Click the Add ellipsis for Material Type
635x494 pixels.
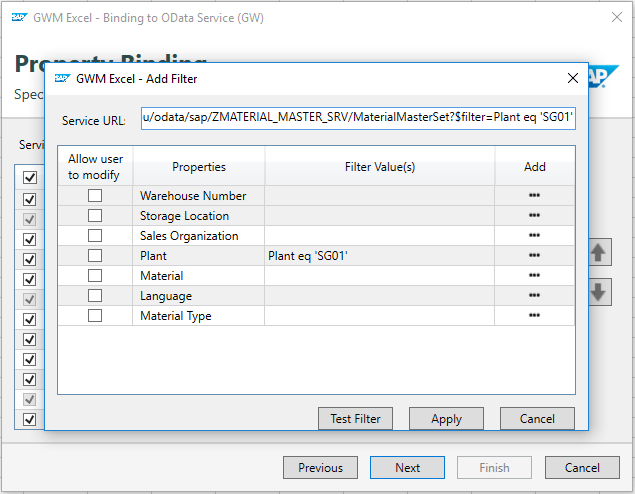534,316
